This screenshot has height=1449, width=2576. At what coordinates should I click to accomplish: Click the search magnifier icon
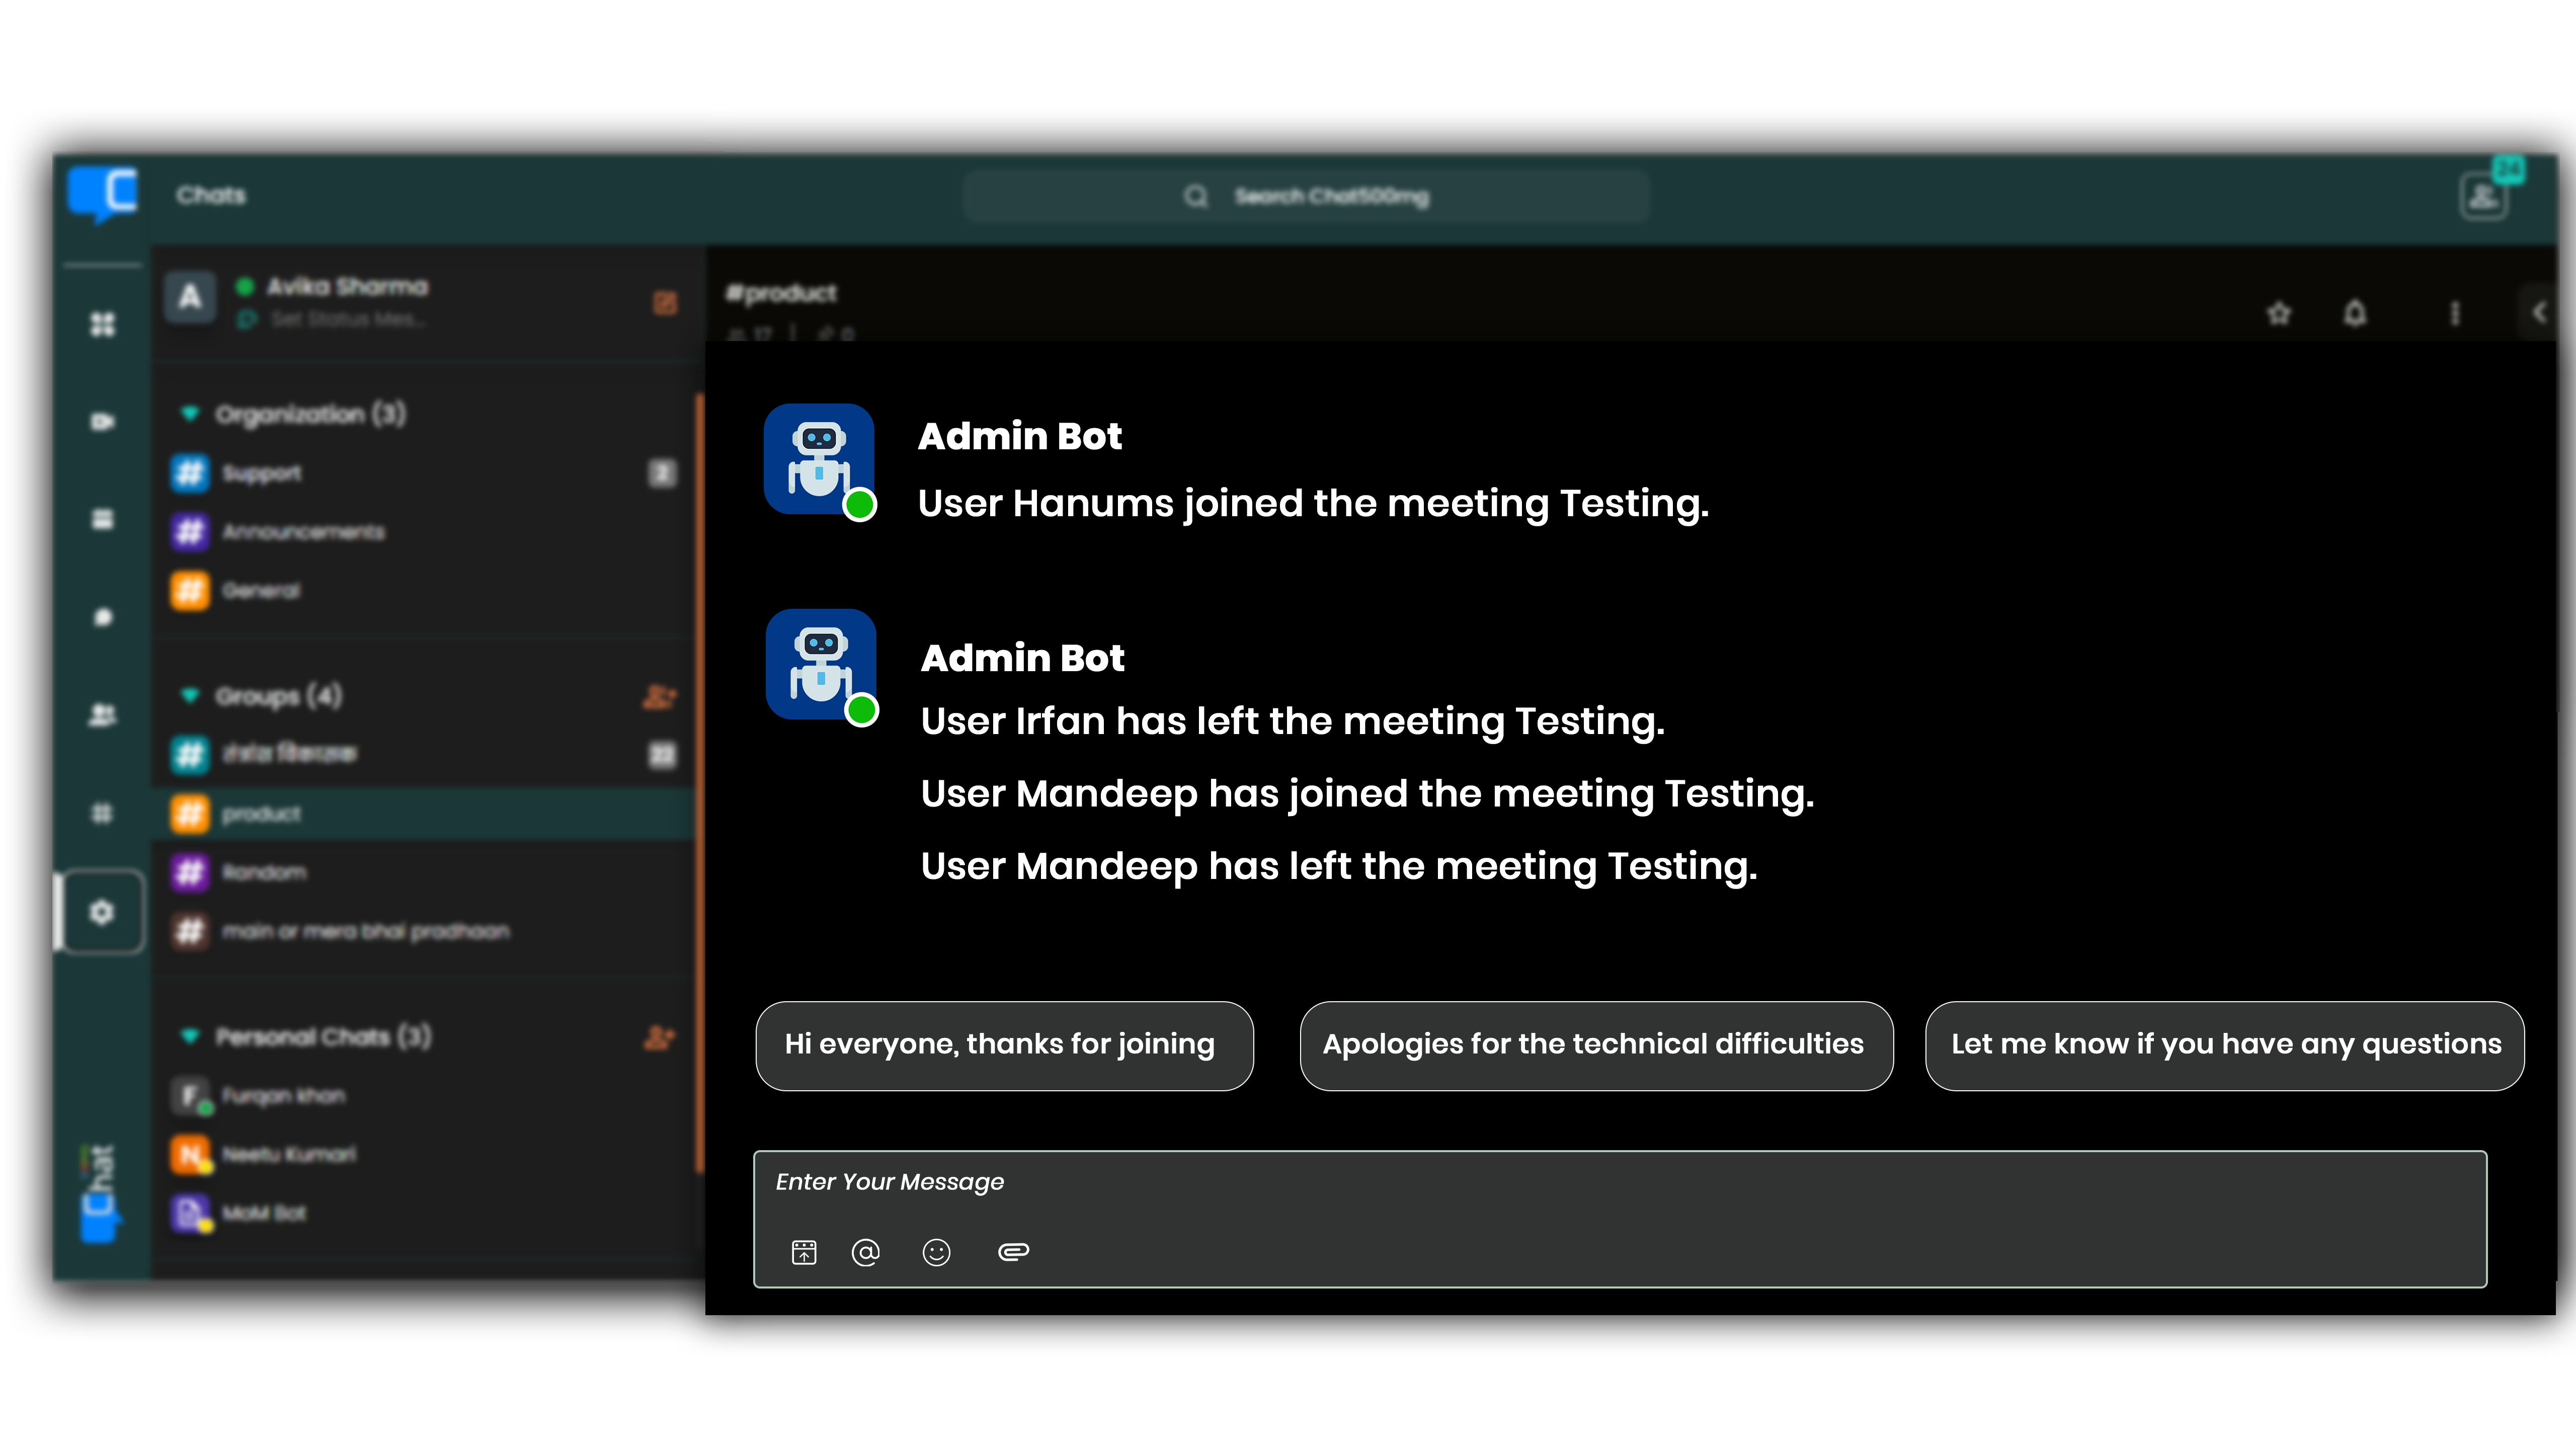pyautogui.click(x=1196, y=196)
